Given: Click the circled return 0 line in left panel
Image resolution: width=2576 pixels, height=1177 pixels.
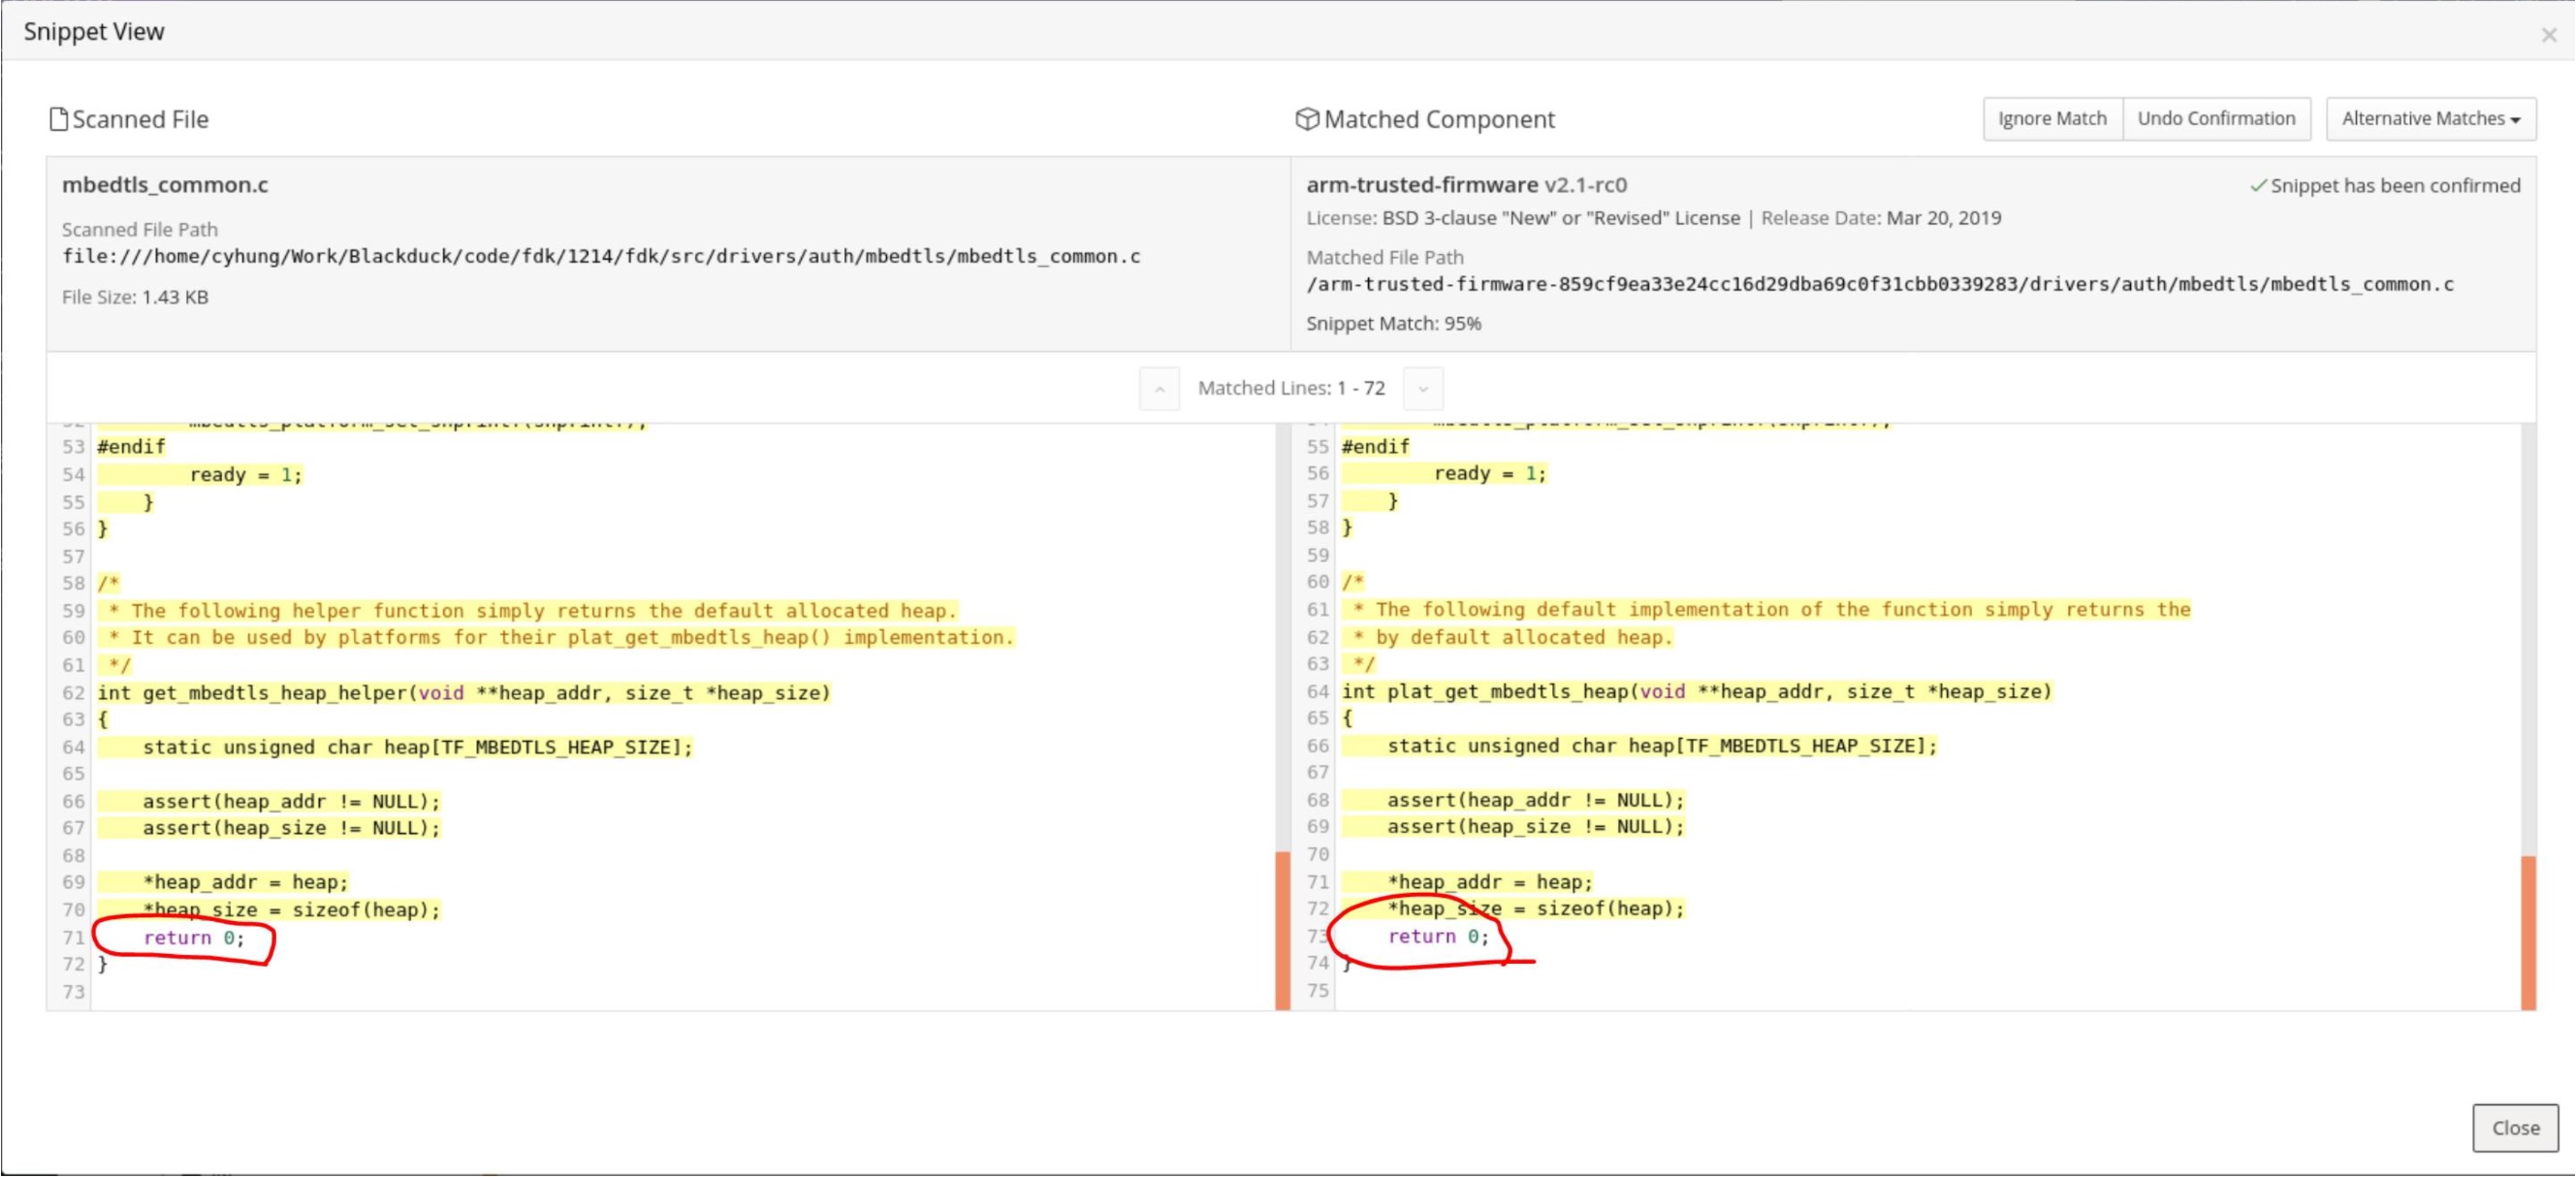Looking at the screenshot, I should (x=195, y=938).
